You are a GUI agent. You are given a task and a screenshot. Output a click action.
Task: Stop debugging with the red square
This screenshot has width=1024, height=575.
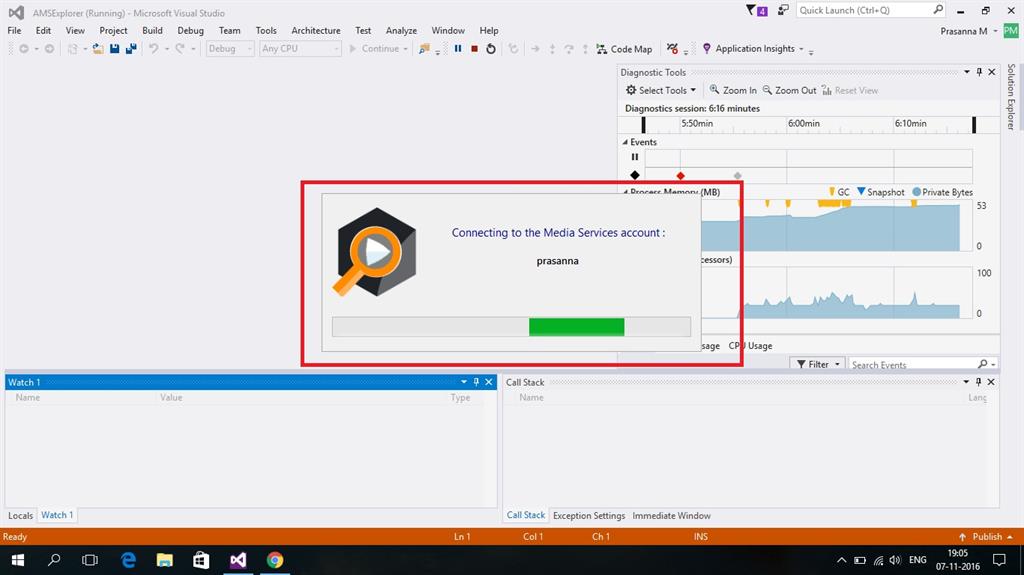(x=475, y=48)
